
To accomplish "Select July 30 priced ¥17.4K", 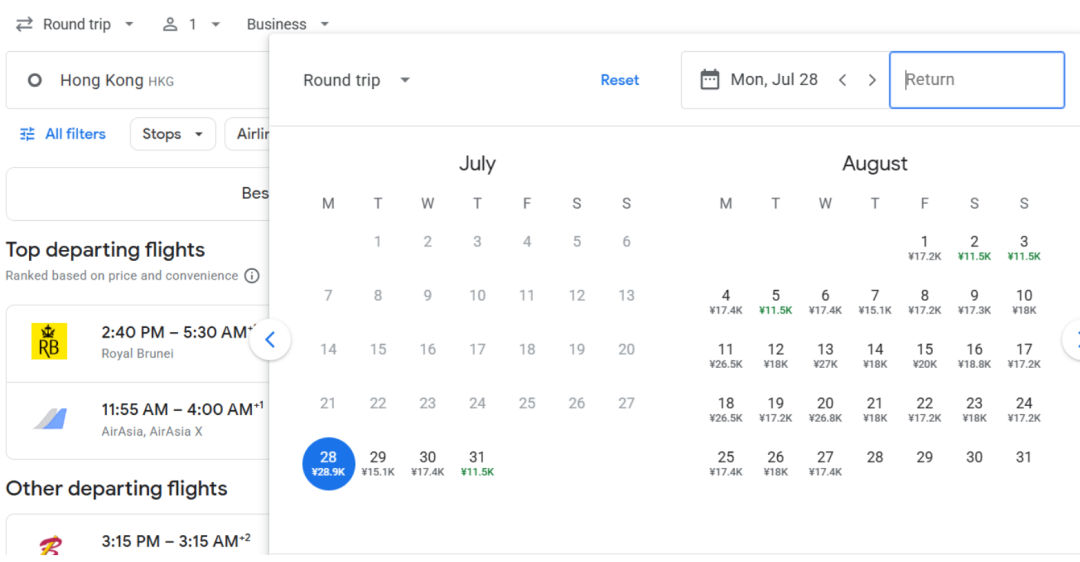I will click(x=428, y=464).
